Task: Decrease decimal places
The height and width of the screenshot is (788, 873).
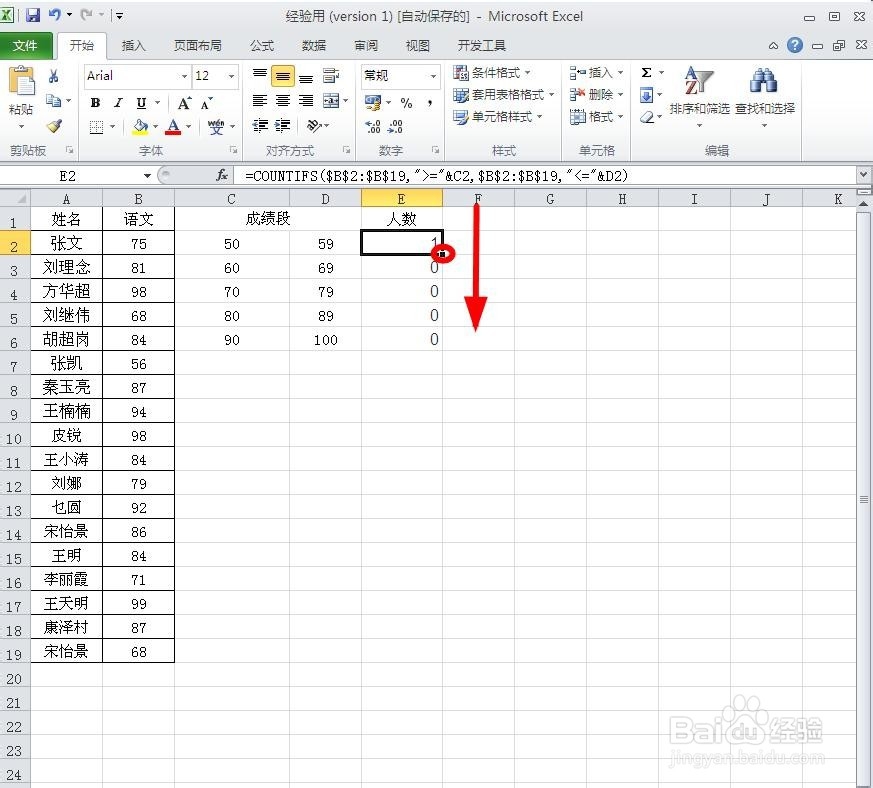Action: click(395, 127)
